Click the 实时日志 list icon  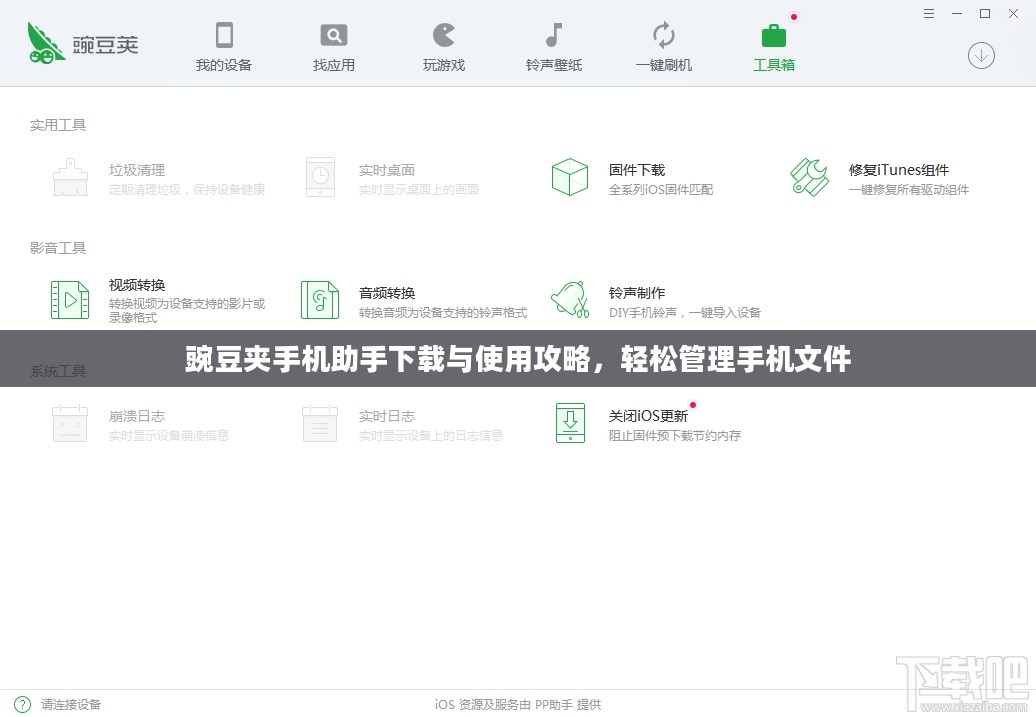(x=320, y=423)
